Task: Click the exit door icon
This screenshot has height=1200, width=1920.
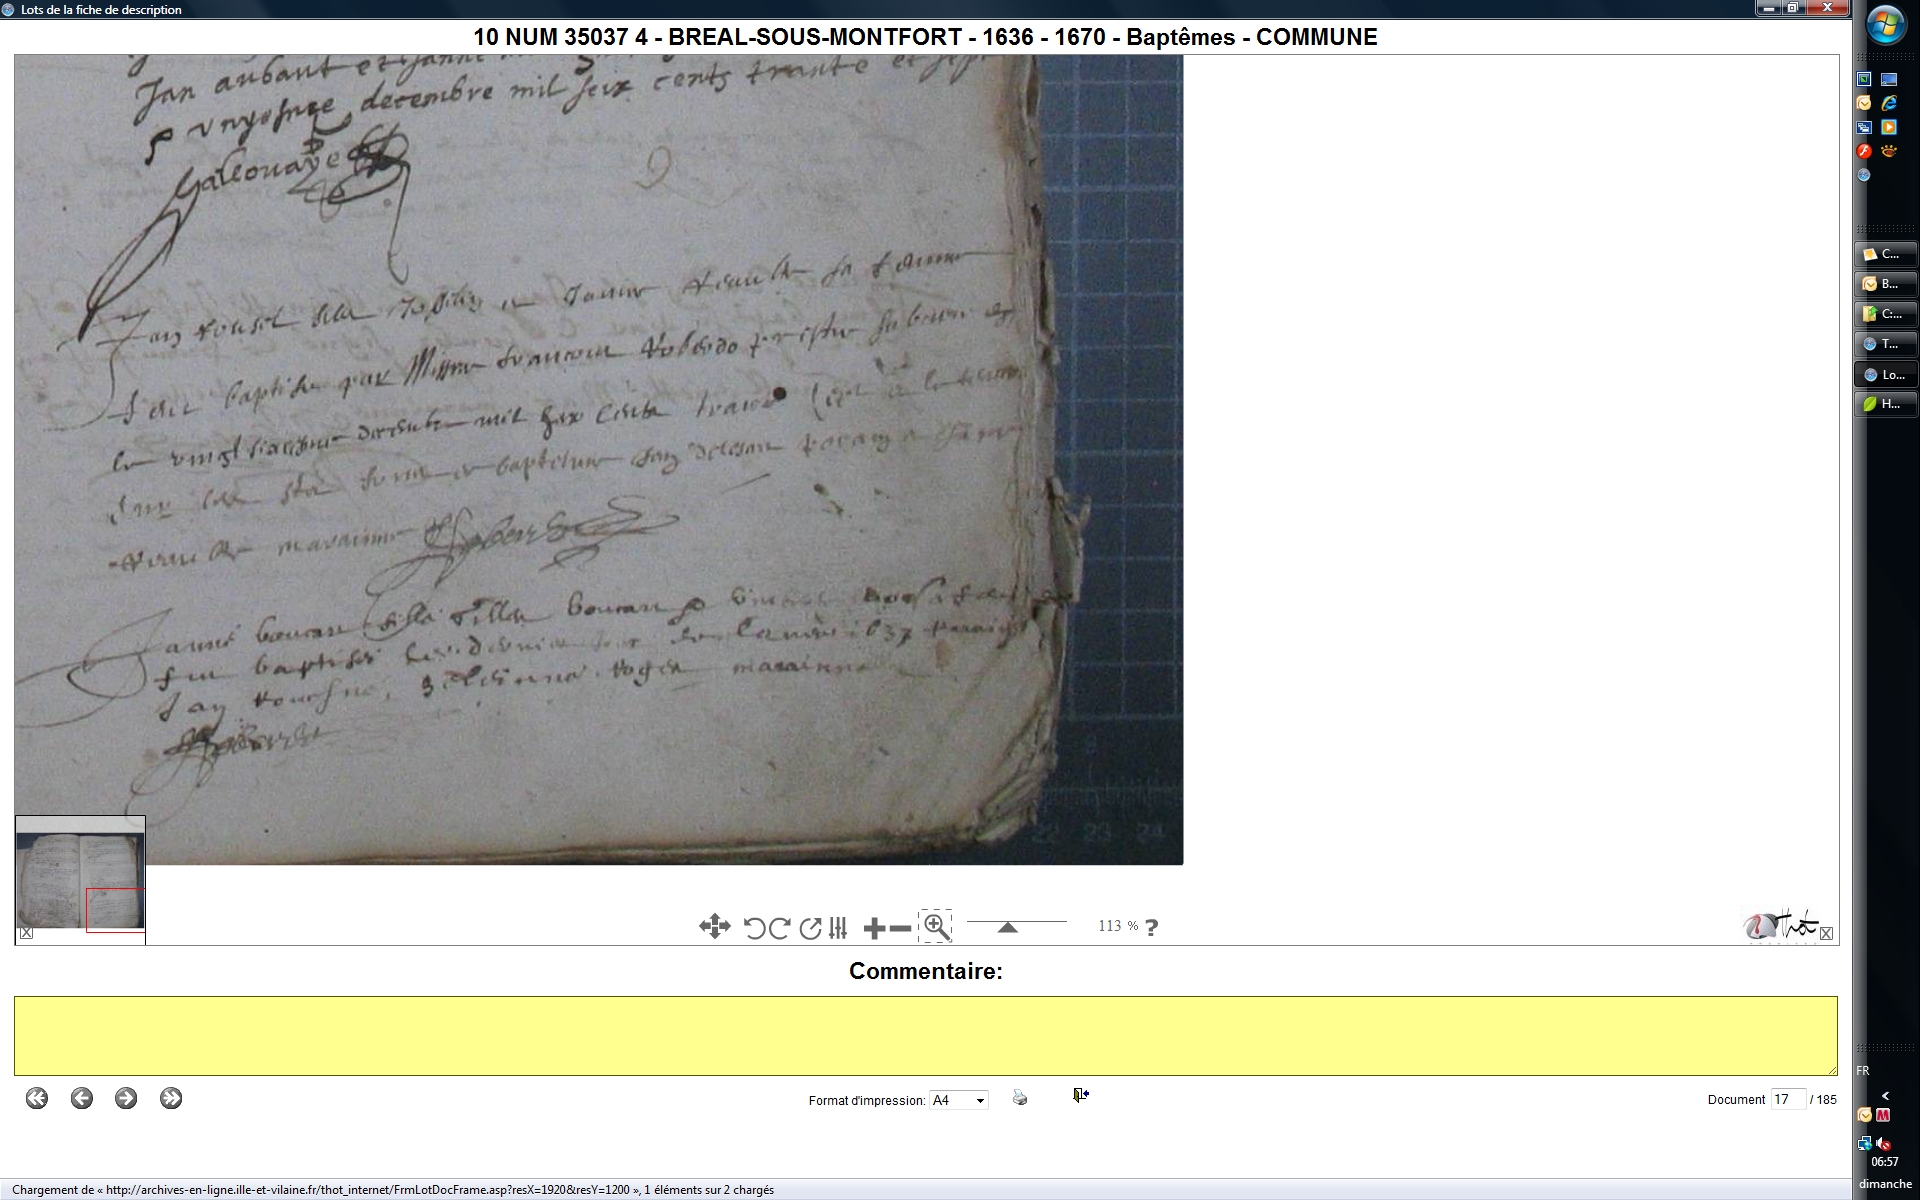Action: coord(1080,1096)
